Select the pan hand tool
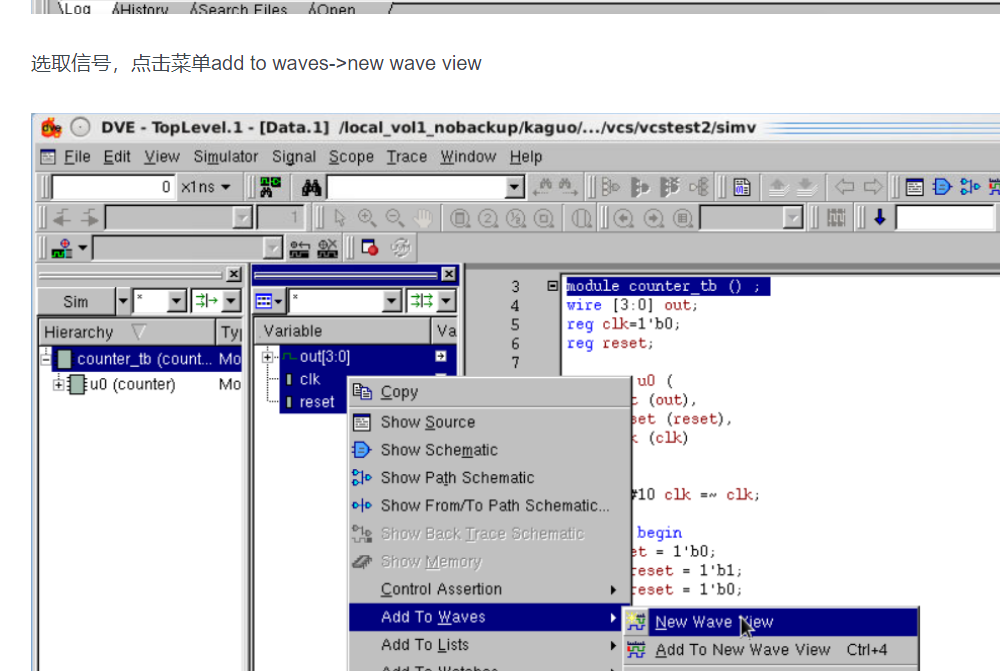1000x671 pixels. pos(423,216)
